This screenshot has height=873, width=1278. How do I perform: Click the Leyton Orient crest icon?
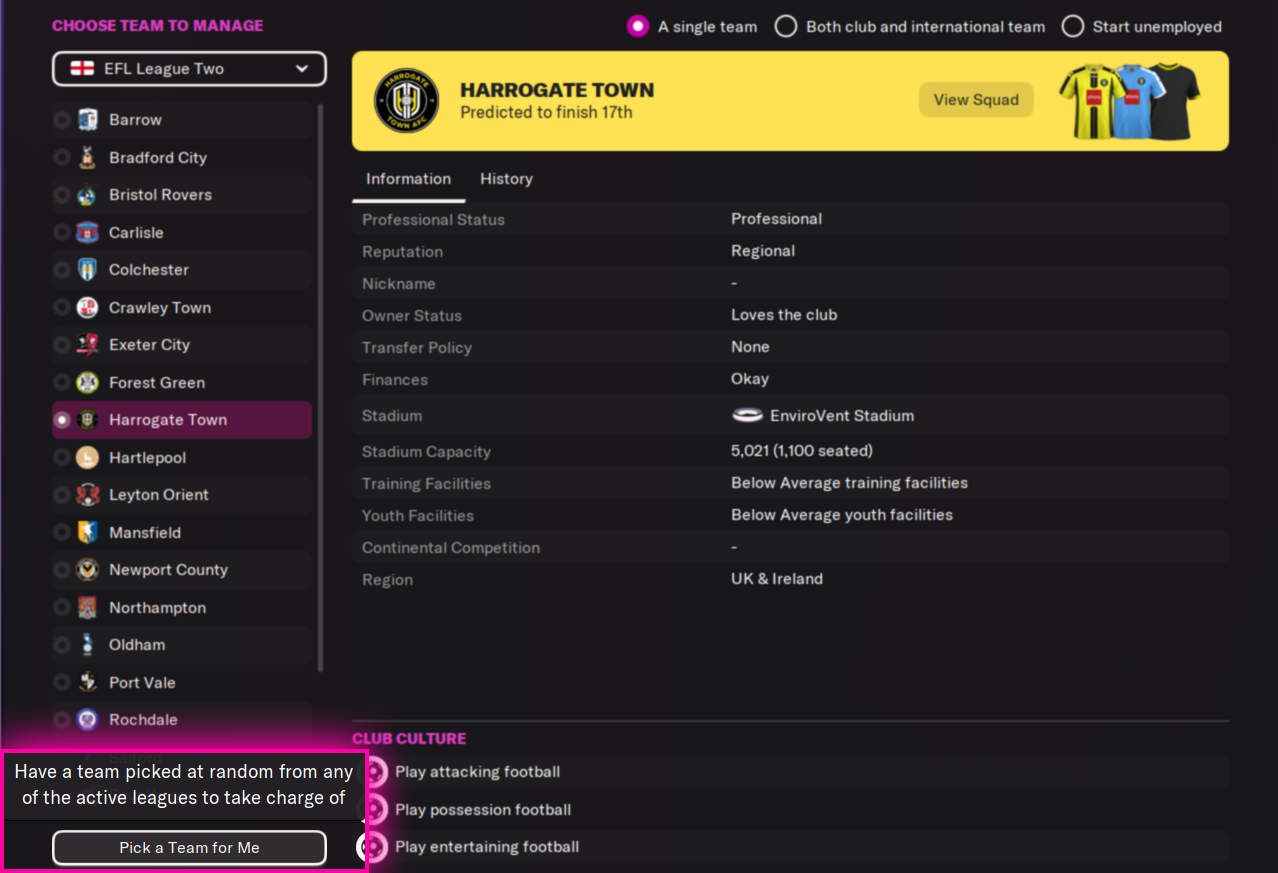pos(88,495)
